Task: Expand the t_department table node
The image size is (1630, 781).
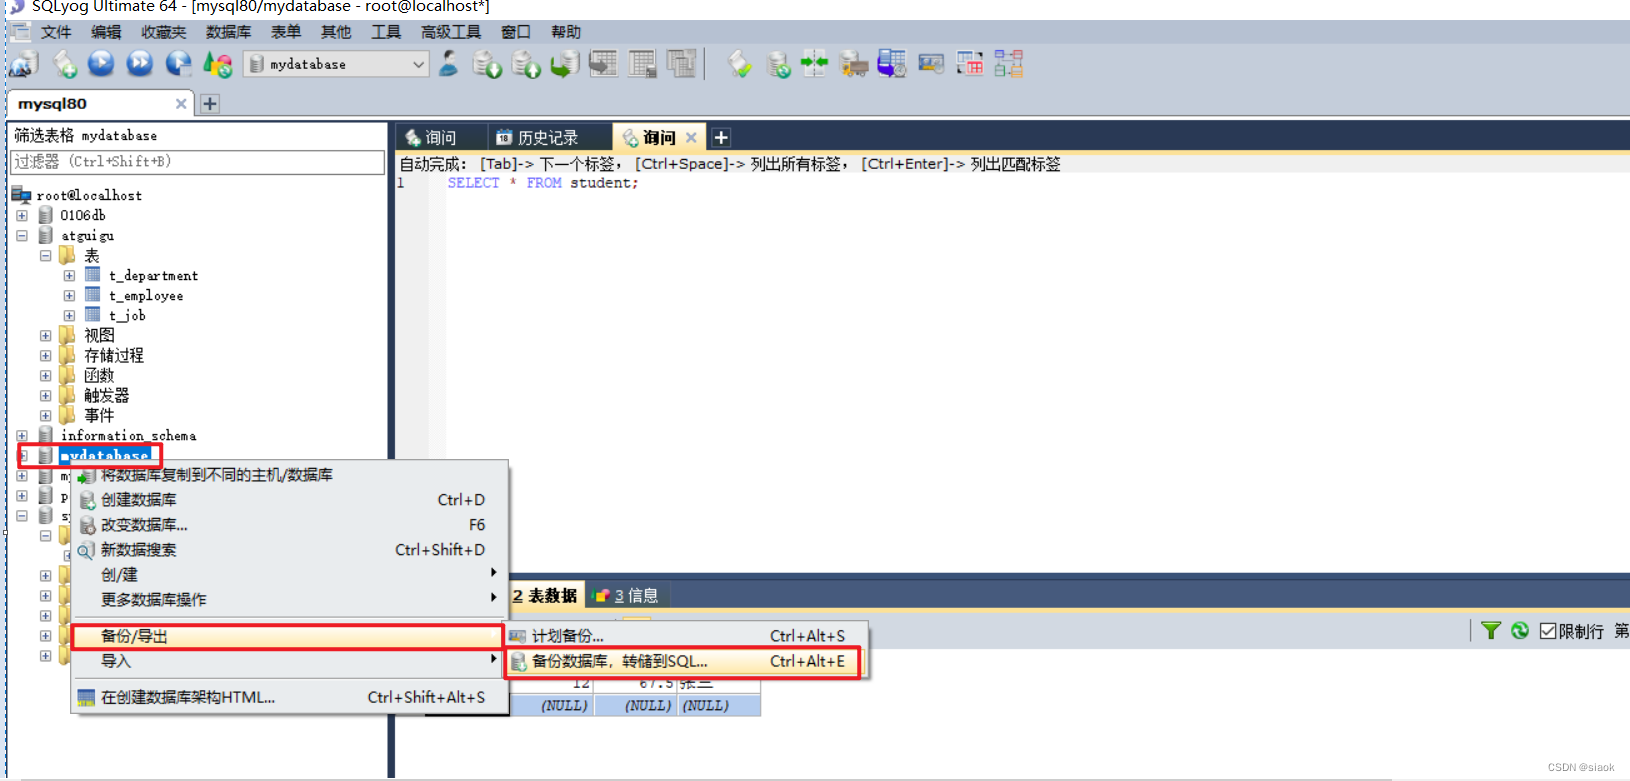Action: pyautogui.click(x=69, y=275)
